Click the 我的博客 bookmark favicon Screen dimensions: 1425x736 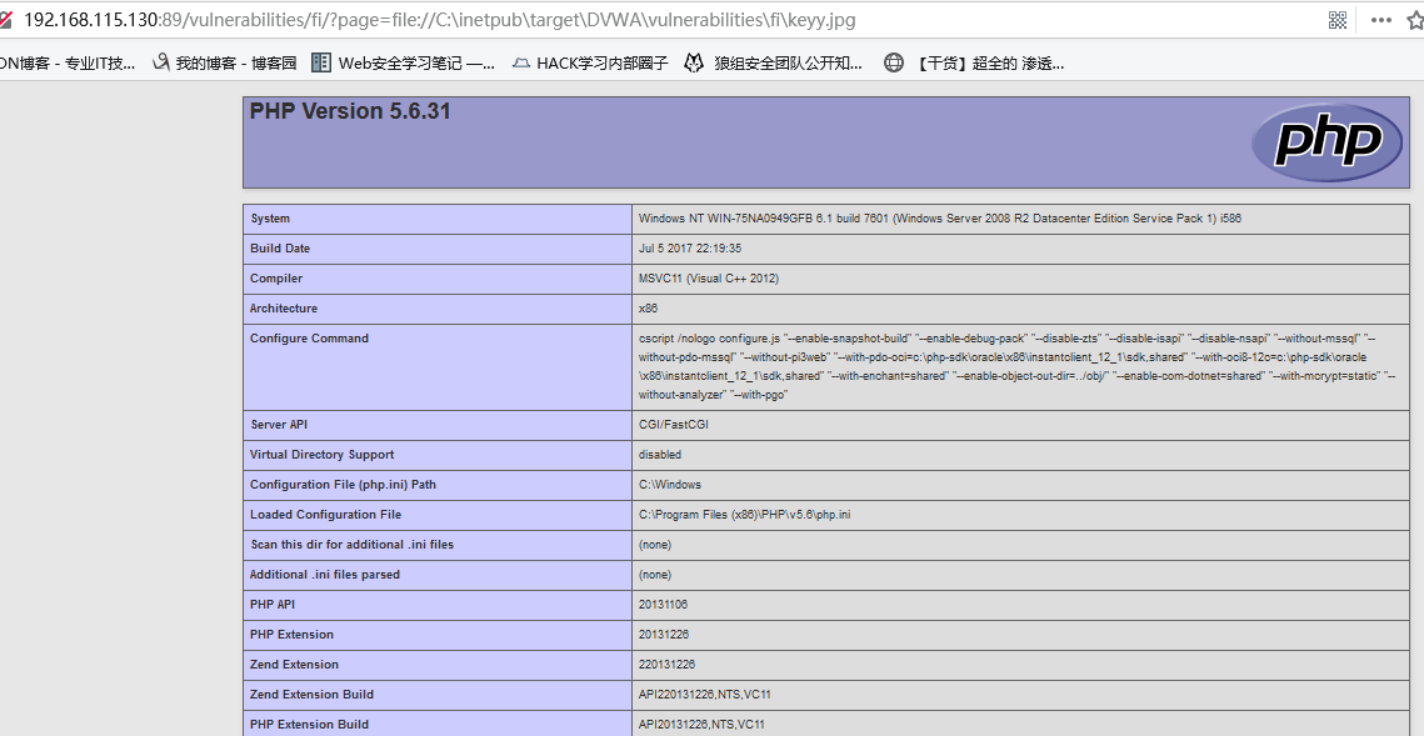[161, 64]
